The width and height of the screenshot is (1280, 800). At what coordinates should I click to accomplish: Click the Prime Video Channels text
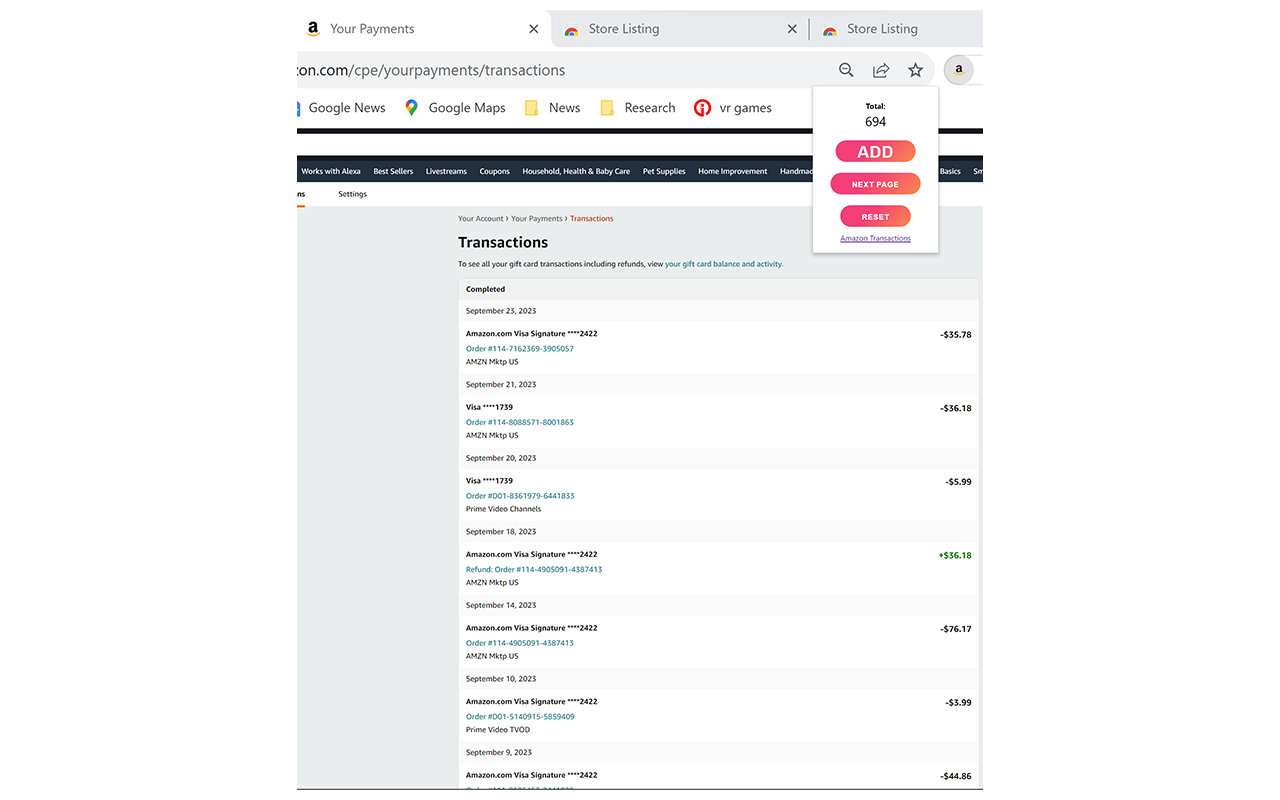coord(503,509)
